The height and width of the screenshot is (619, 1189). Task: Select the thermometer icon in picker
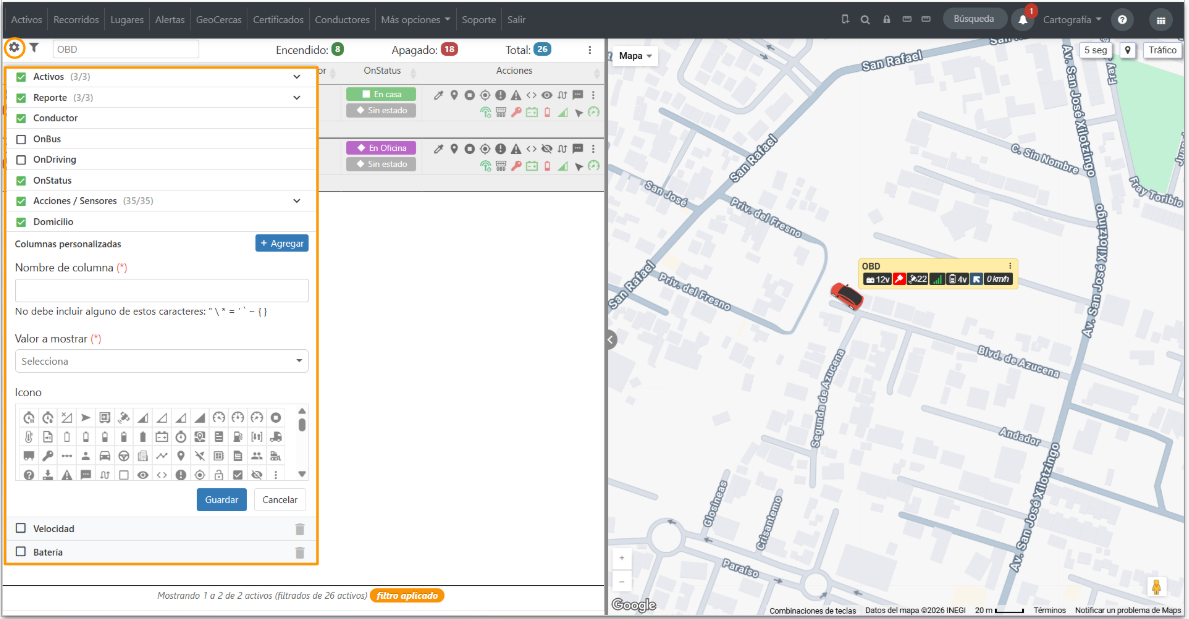click(29, 436)
